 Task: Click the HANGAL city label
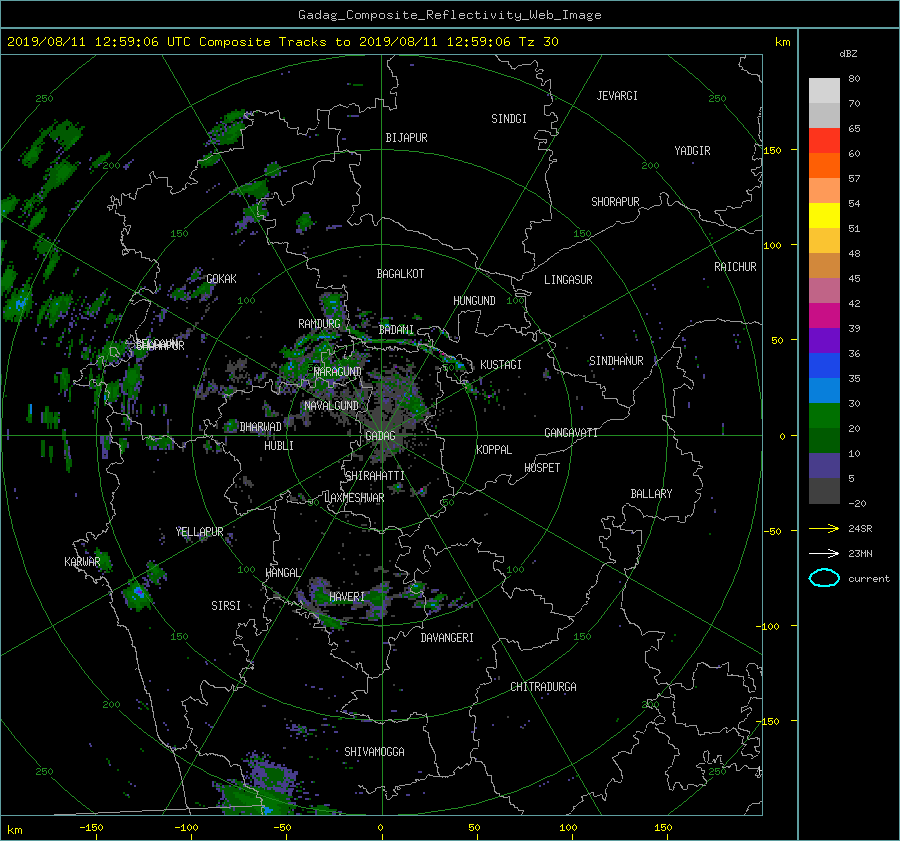[282, 573]
